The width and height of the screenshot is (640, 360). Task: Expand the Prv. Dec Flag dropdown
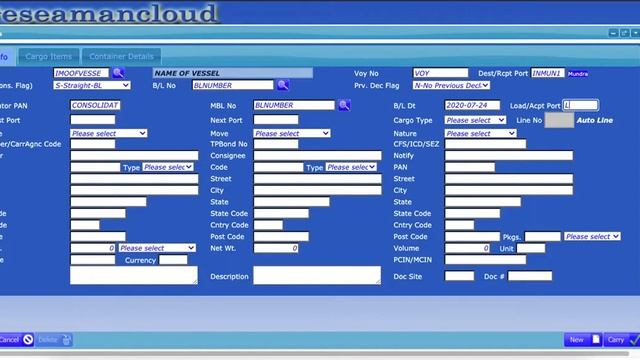pyautogui.click(x=451, y=85)
